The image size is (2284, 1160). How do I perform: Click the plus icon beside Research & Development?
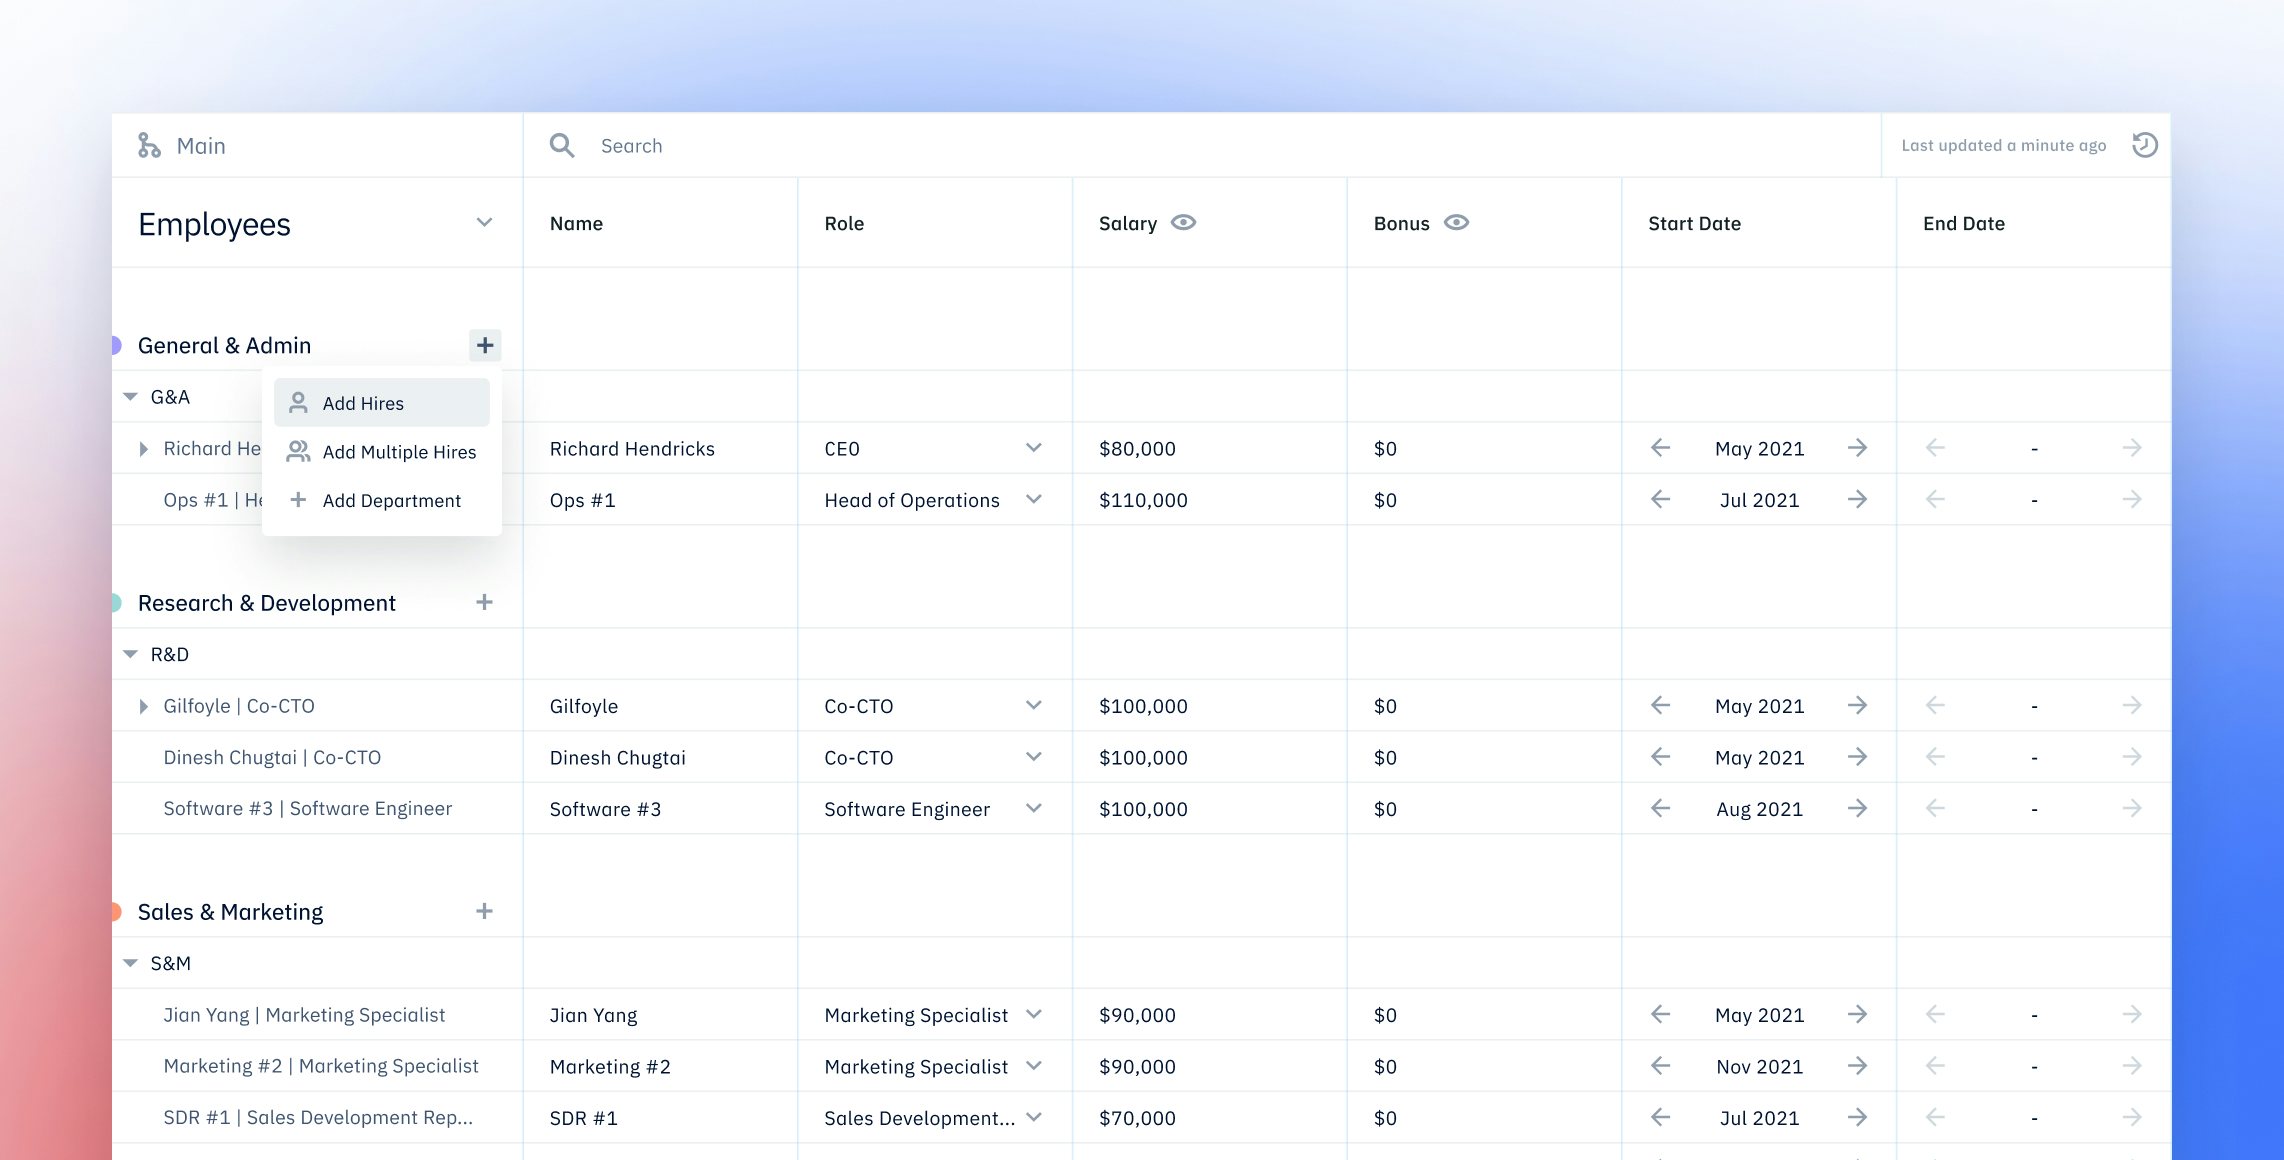pyautogui.click(x=484, y=602)
